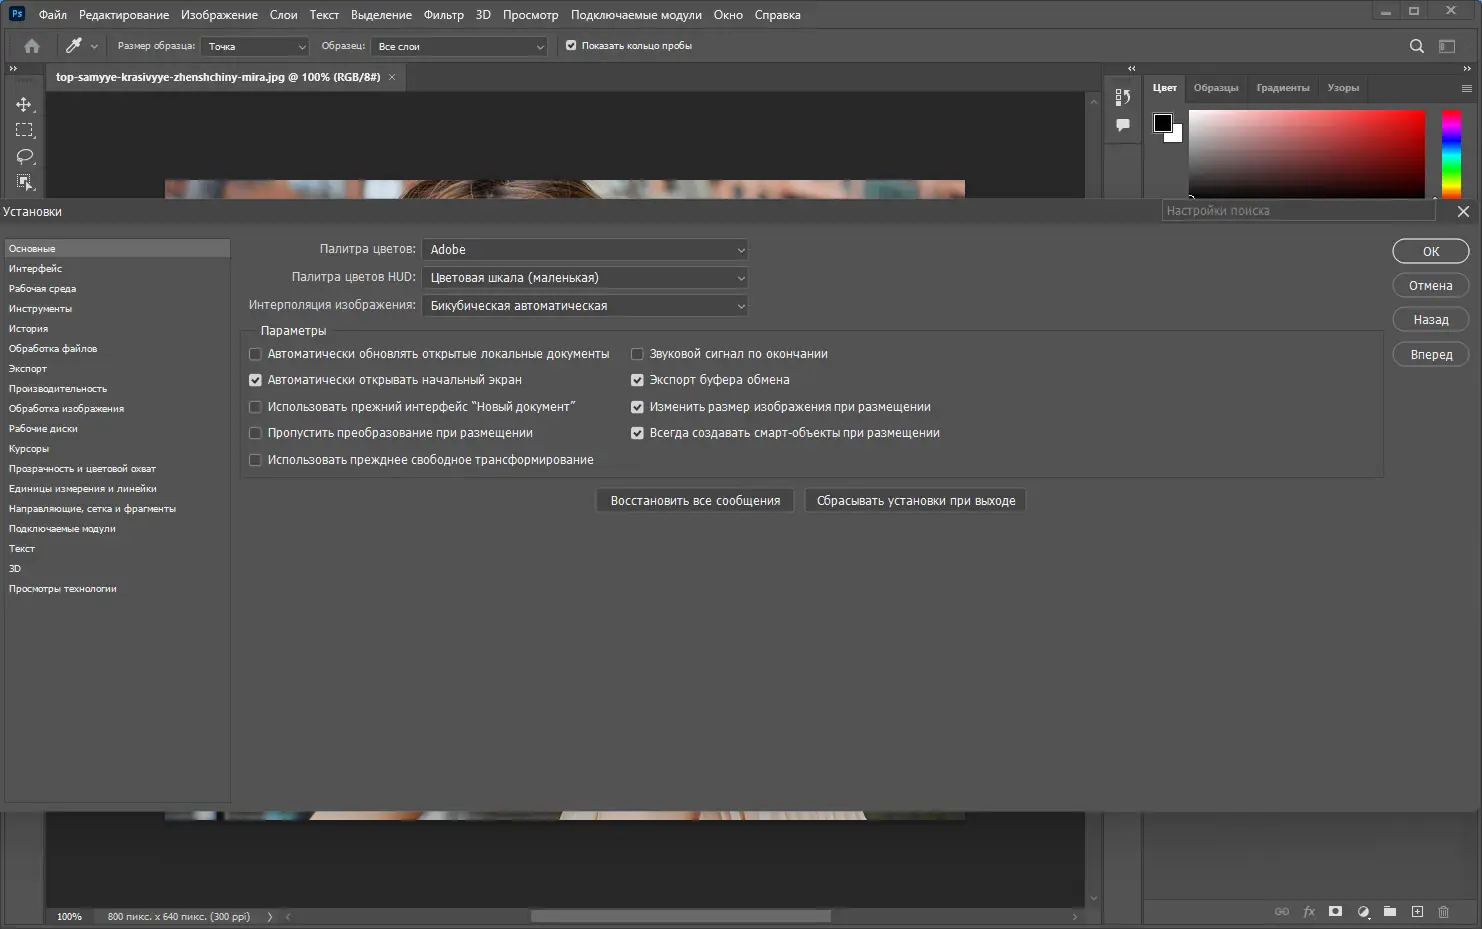Screen dimensions: 1482x929
Task: Add a layer mask icon
Action: [x=1335, y=912]
